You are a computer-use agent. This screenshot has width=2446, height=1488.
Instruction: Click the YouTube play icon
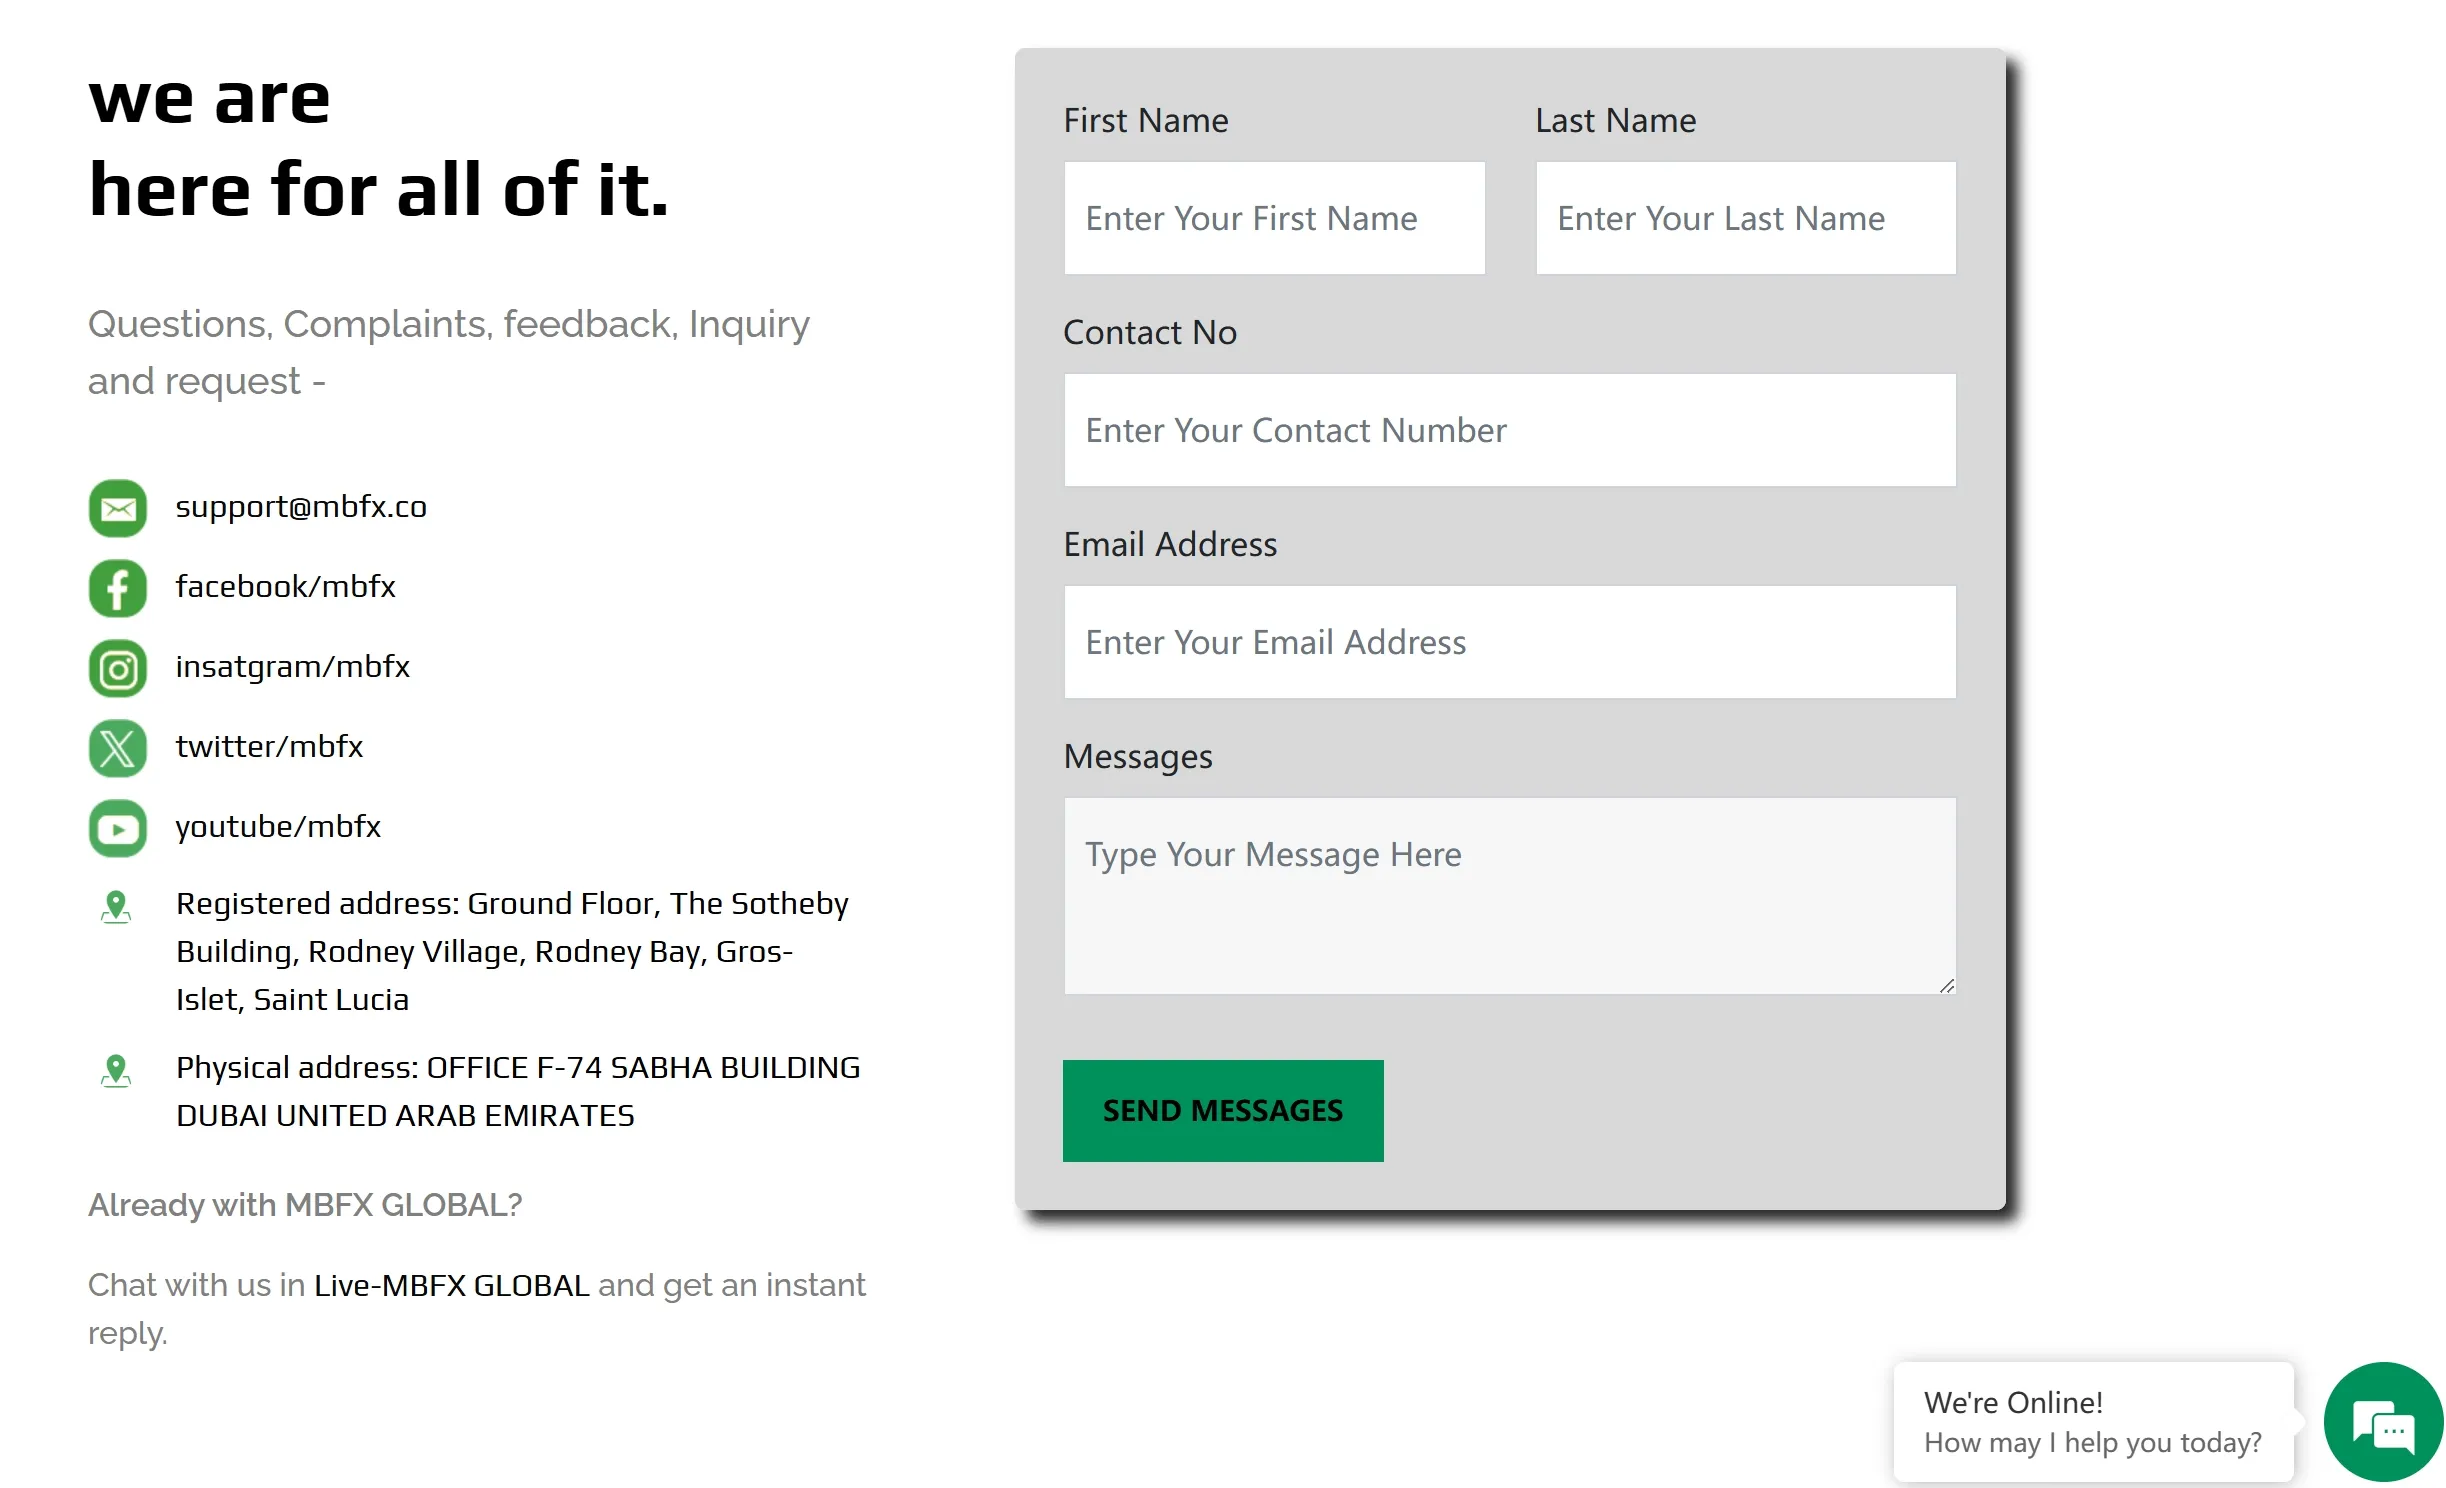[x=118, y=828]
